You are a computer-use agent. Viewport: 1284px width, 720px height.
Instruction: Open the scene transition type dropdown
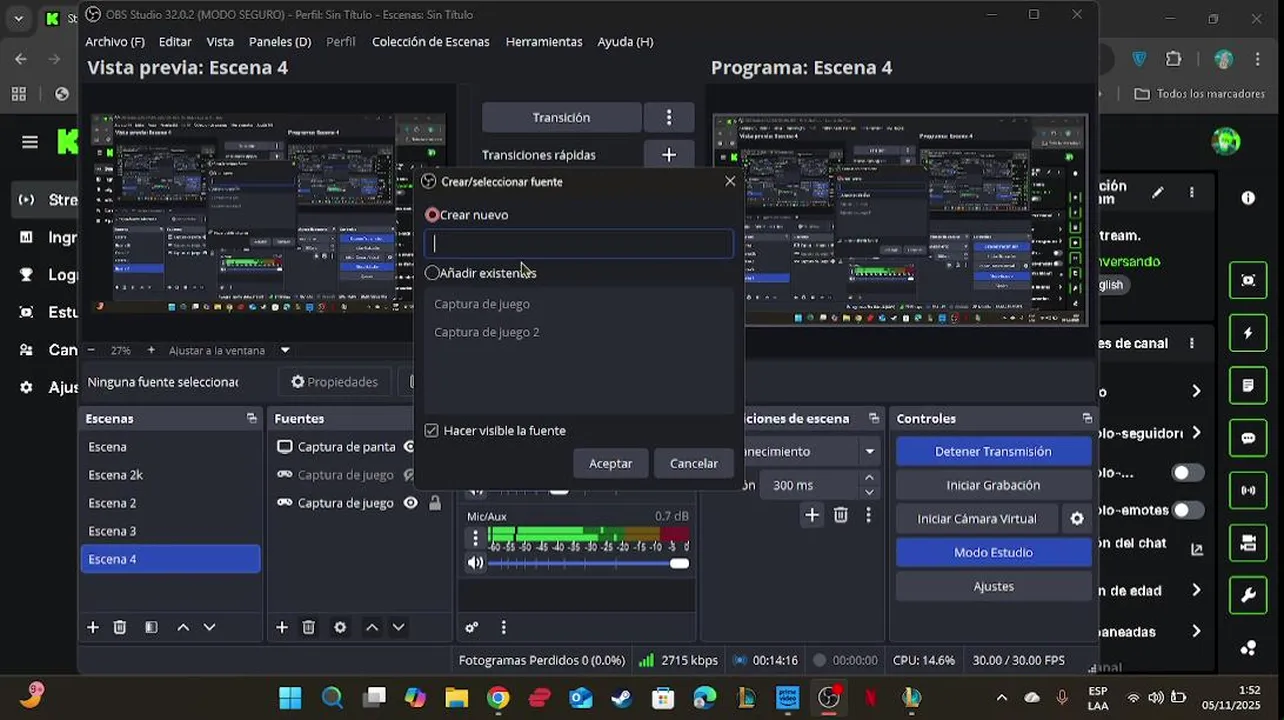tap(869, 452)
